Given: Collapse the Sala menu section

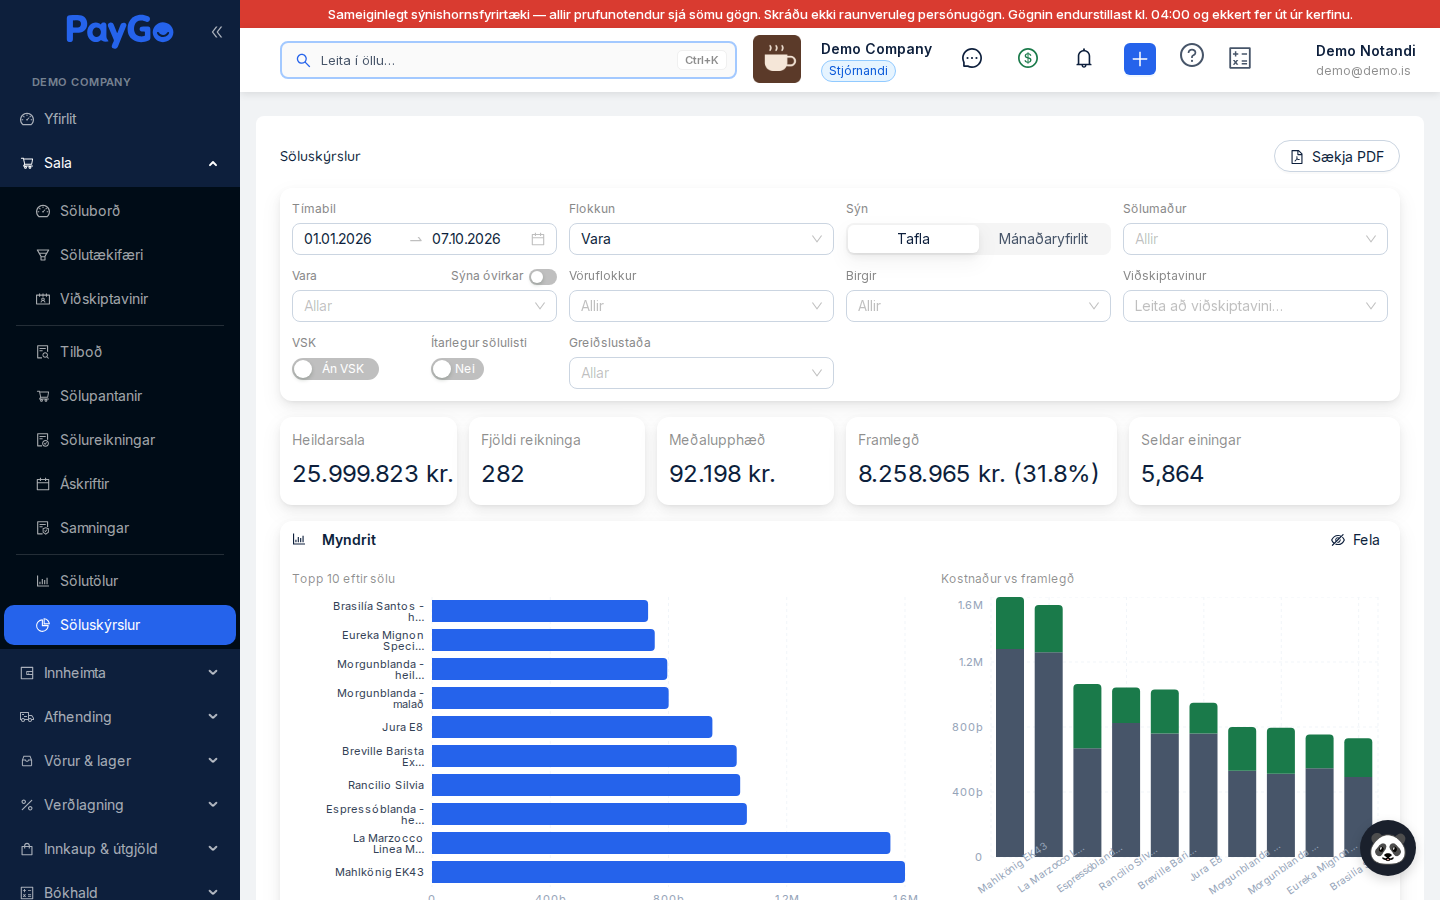Looking at the screenshot, I should [x=120, y=163].
